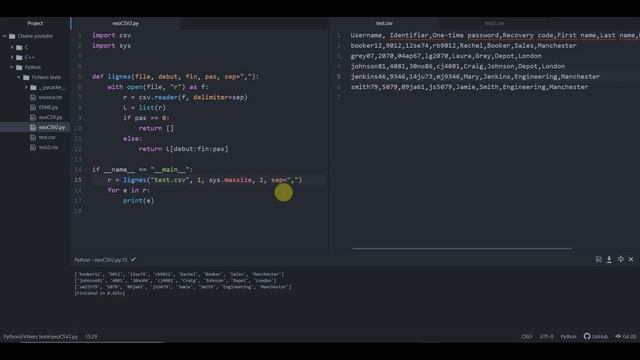Click the horizontal scrollbar in test.csv pane
Viewport: 640px width, 360px height.
coord(462,248)
